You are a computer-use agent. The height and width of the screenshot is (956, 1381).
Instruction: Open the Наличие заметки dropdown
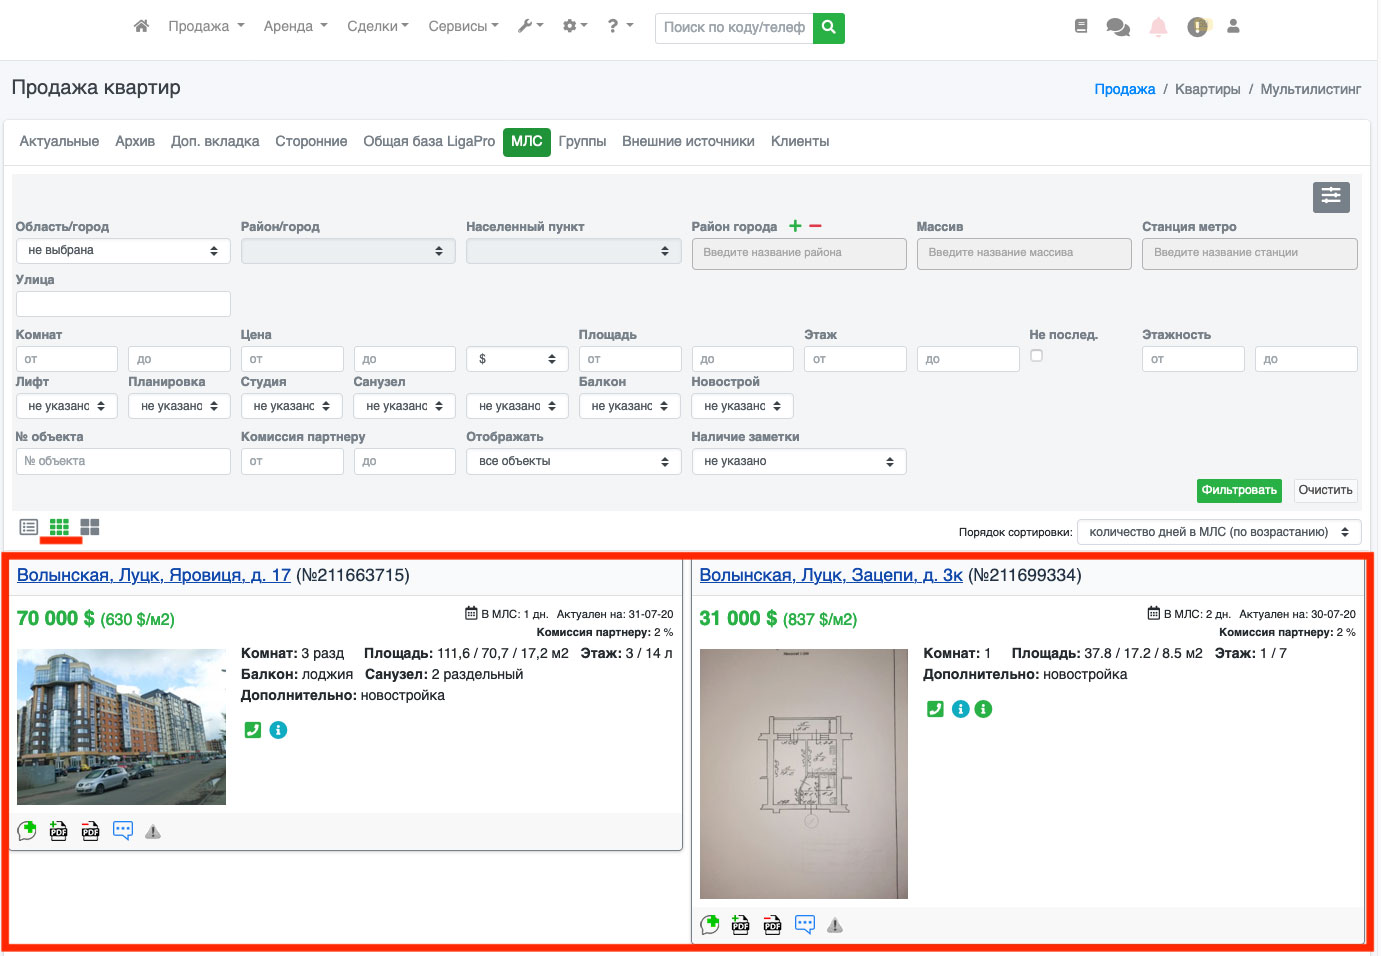pos(798,461)
